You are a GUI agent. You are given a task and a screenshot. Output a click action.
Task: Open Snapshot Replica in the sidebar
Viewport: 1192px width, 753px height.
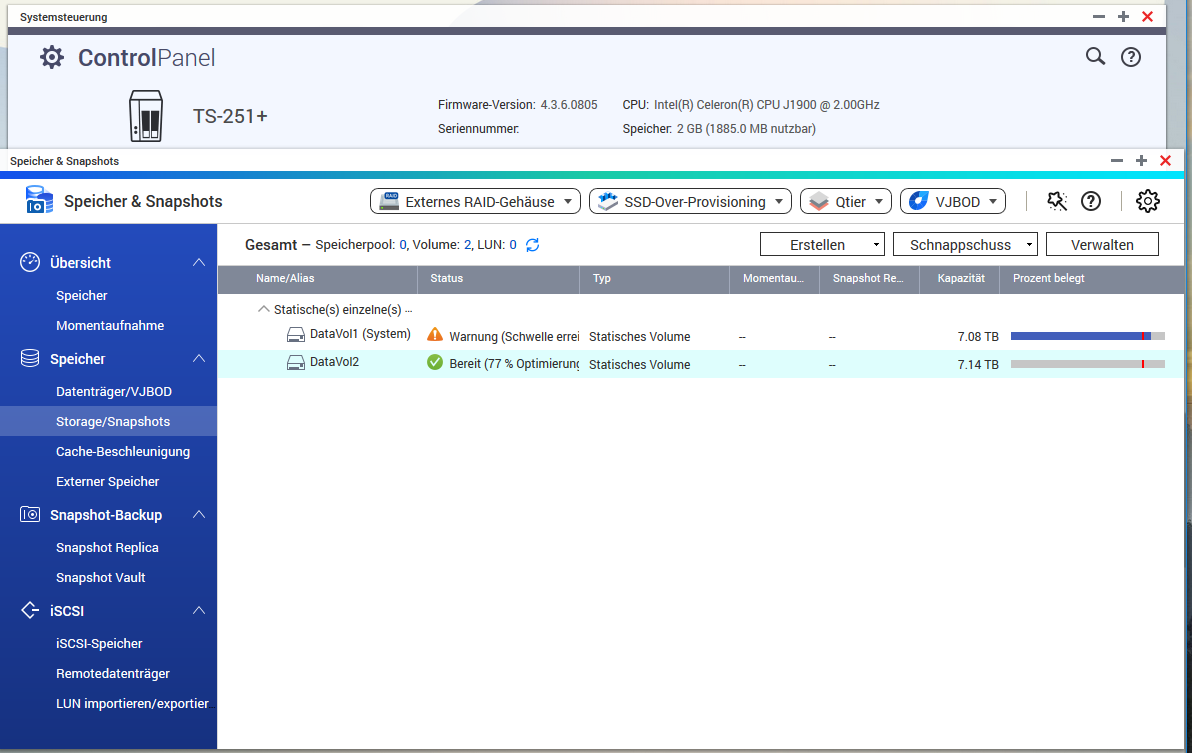[x=107, y=547]
